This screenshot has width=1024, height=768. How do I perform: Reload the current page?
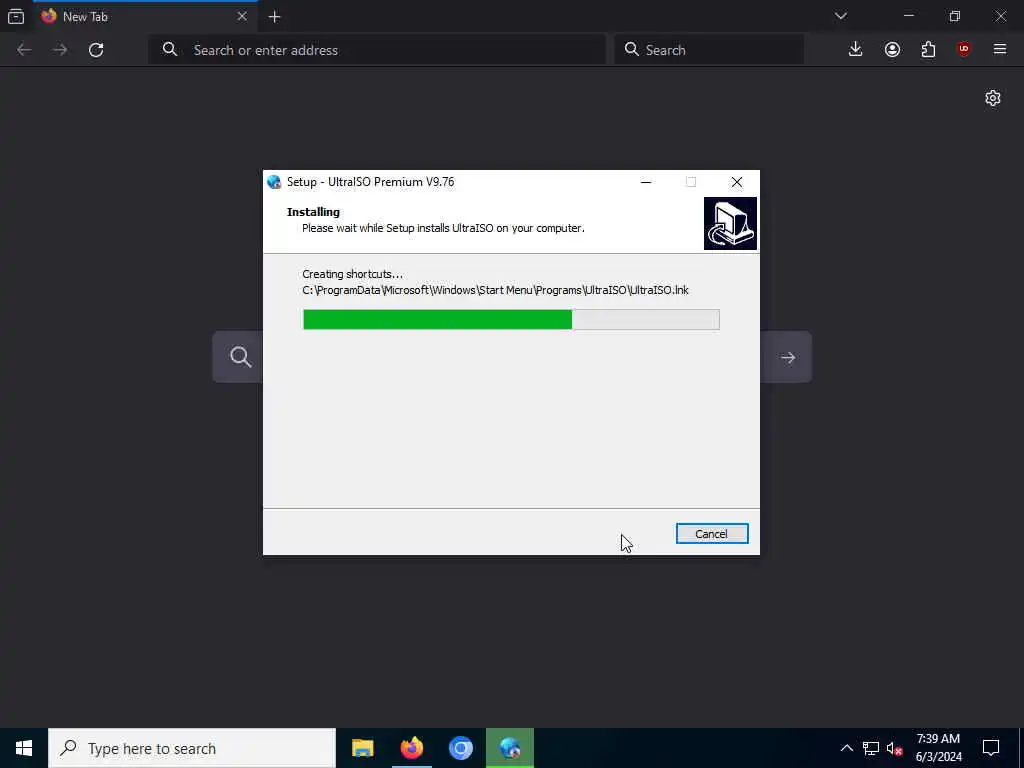[x=96, y=50]
